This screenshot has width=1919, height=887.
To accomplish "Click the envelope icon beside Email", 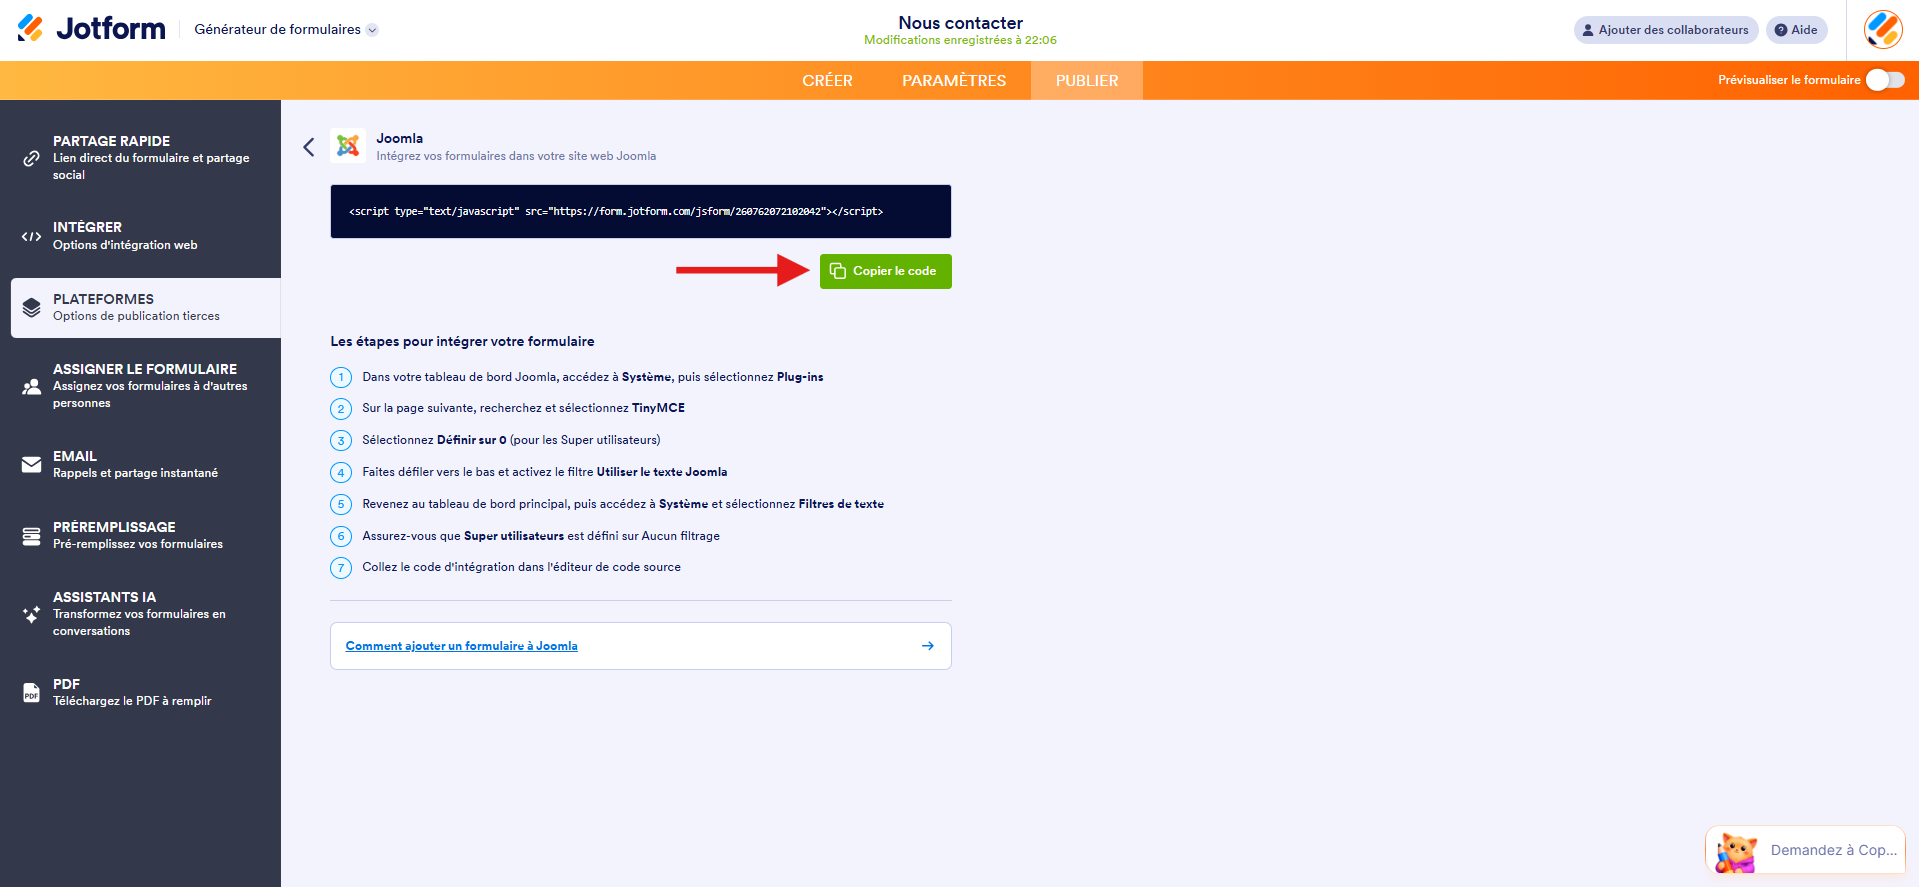I will click(32, 465).
